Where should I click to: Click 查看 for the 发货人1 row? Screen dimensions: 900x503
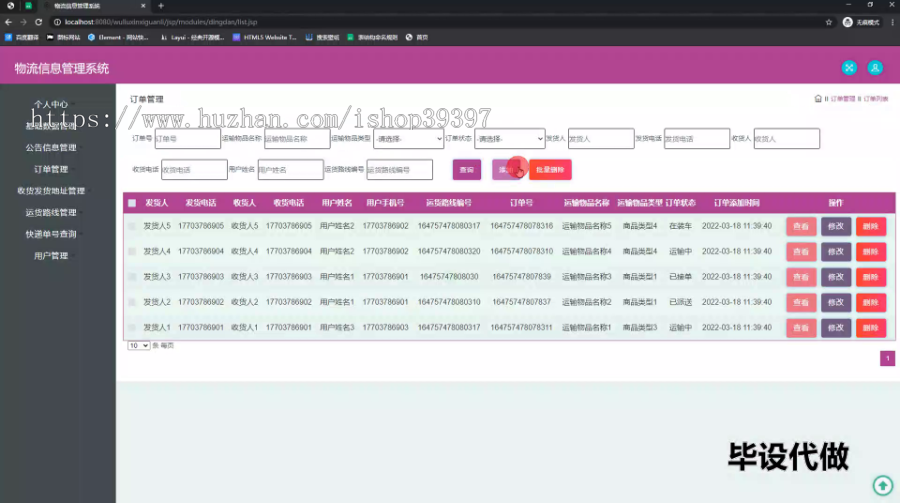[801, 327]
